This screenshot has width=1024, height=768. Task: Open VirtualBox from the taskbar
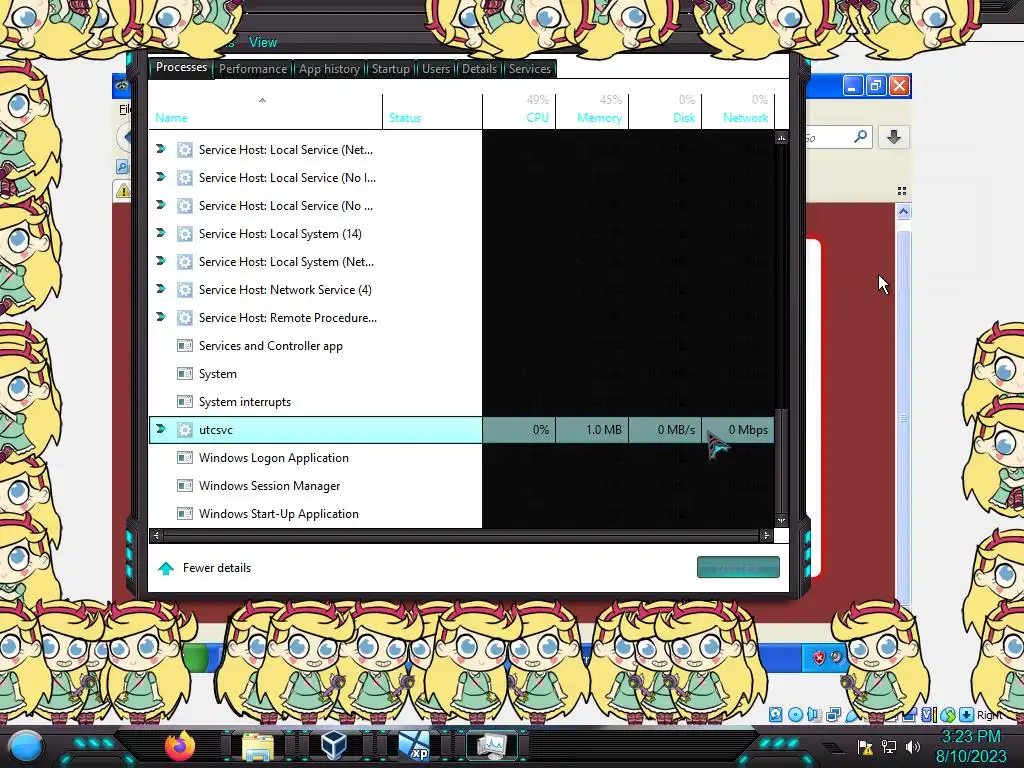click(x=334, y=746)
